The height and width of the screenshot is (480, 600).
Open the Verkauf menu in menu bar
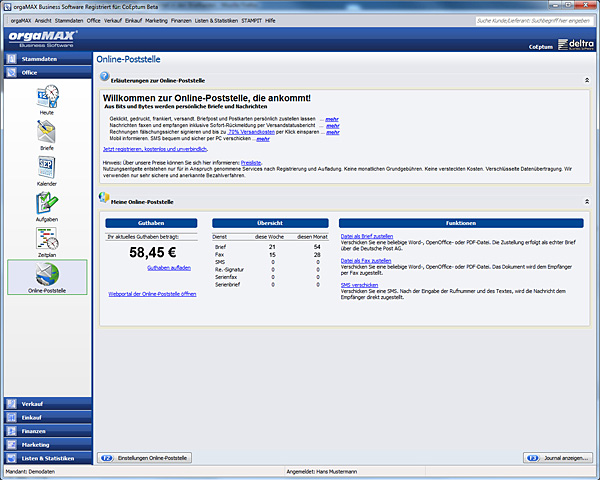(x=112, y=21)
